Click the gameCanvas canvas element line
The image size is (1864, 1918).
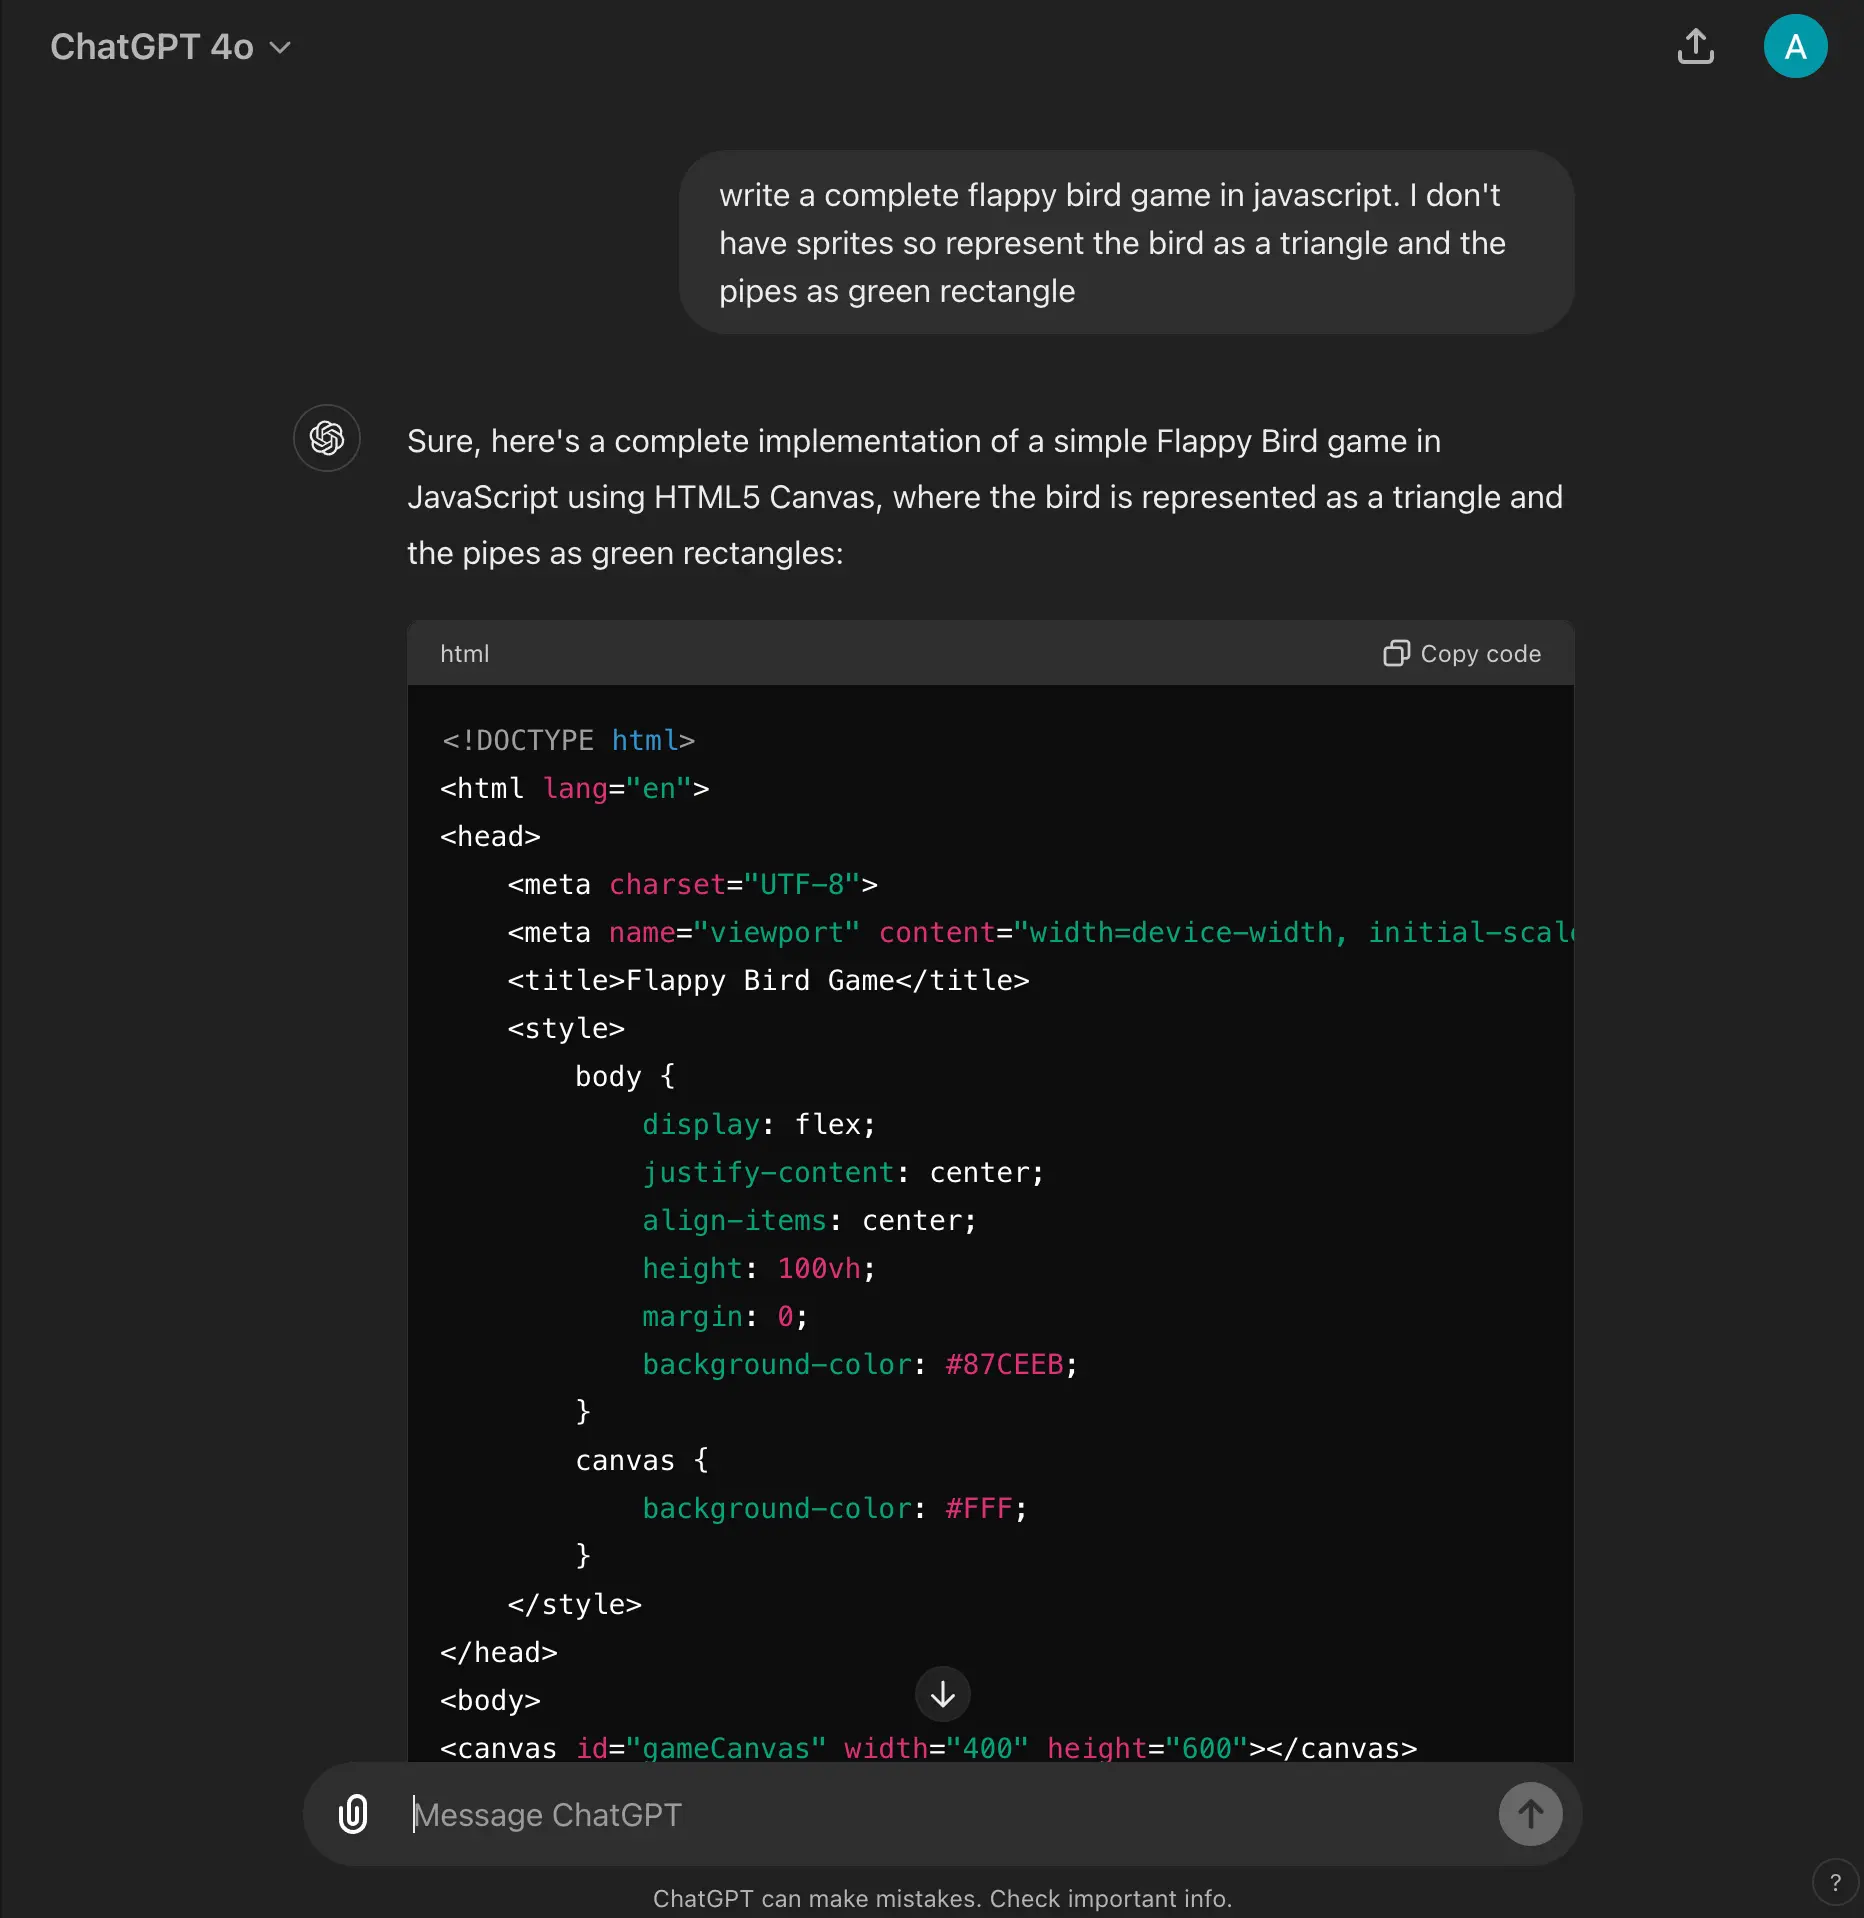(928, 1747)
